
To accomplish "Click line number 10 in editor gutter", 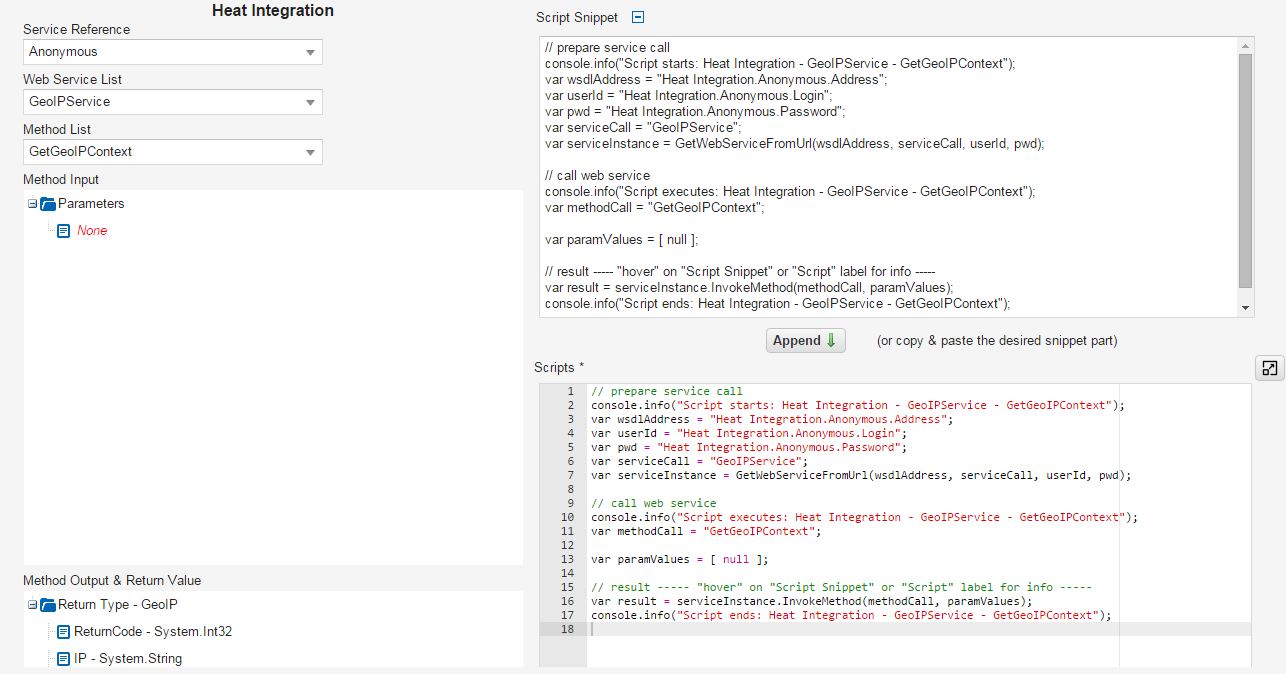I will pyautogui.click(x=568, y=517).
